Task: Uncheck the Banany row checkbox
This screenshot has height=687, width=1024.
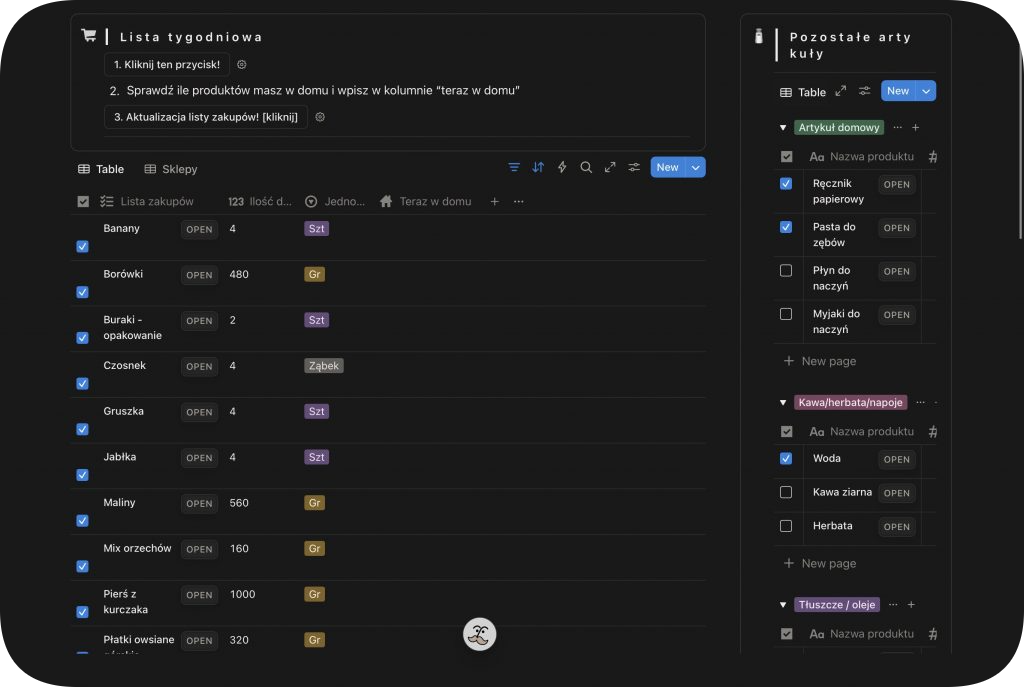Action: click(x=82, y=246)
